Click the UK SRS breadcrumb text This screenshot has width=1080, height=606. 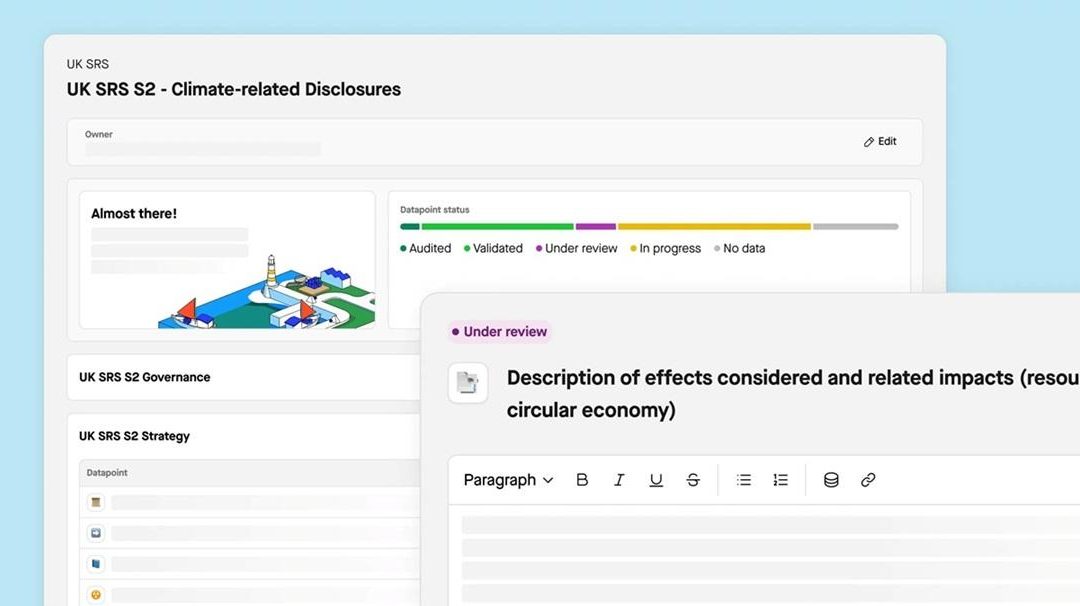pos(87,64)
